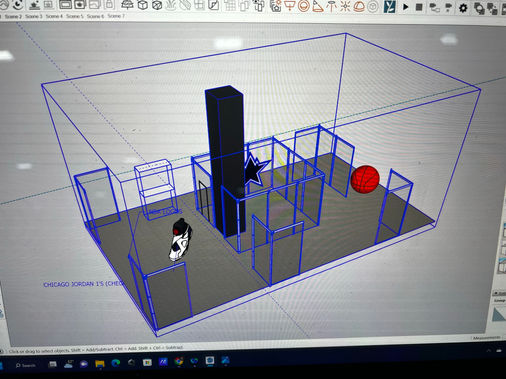Click the black play arrow button
The width and height of the screenshot is (506, 379).
pyautogui.click(x=405, y=6)
